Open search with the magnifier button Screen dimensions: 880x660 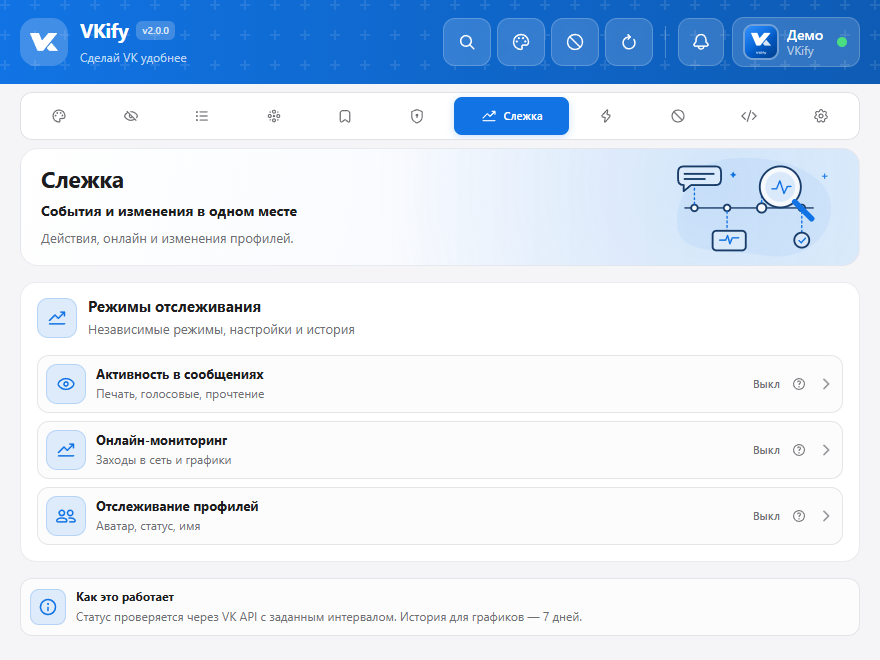coord(467,42)
